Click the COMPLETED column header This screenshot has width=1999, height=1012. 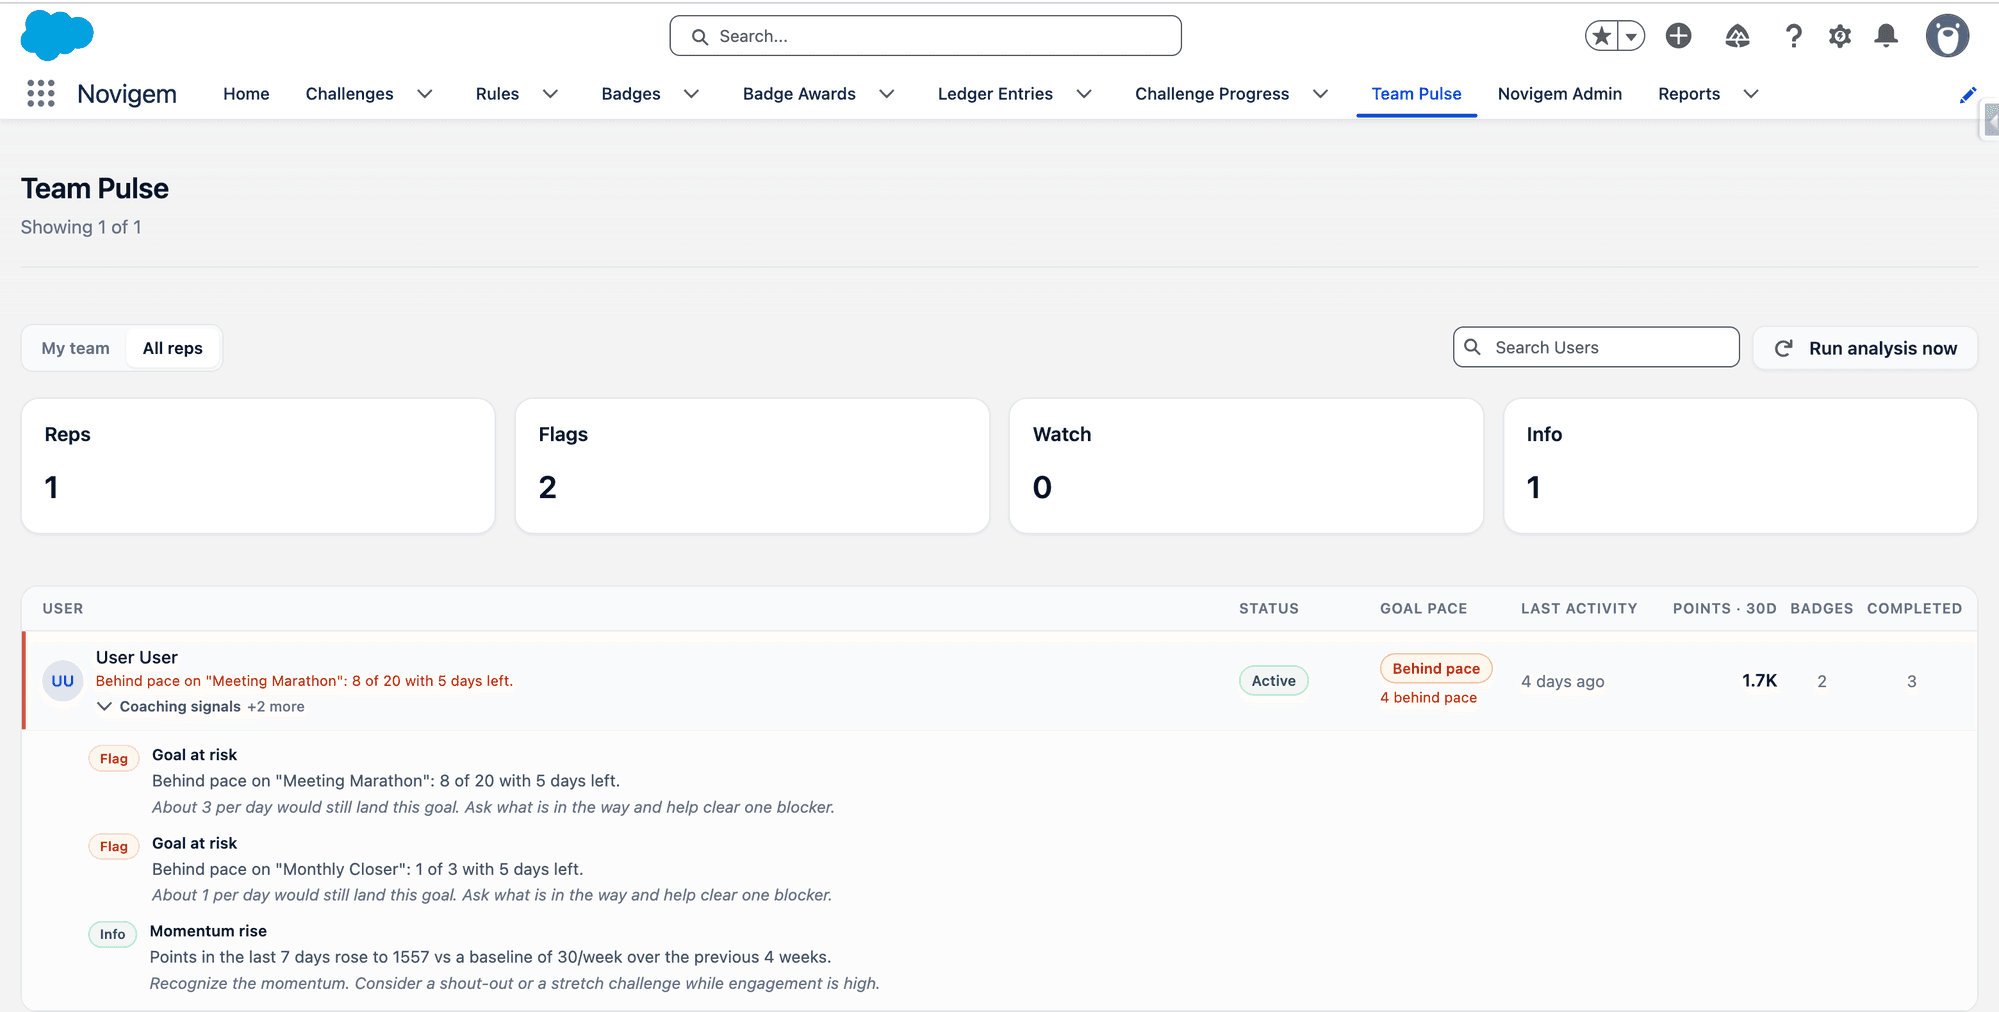coord(1914,608)
